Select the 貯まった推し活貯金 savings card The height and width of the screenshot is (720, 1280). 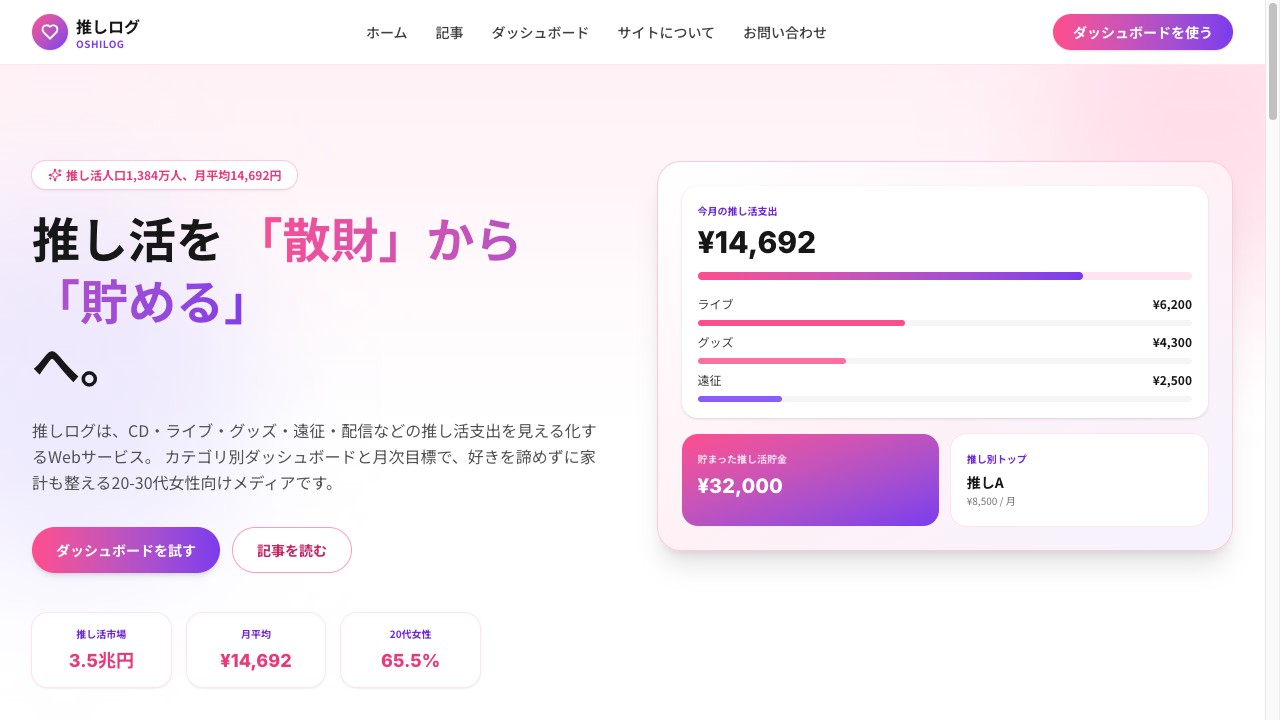coord(810,480)
